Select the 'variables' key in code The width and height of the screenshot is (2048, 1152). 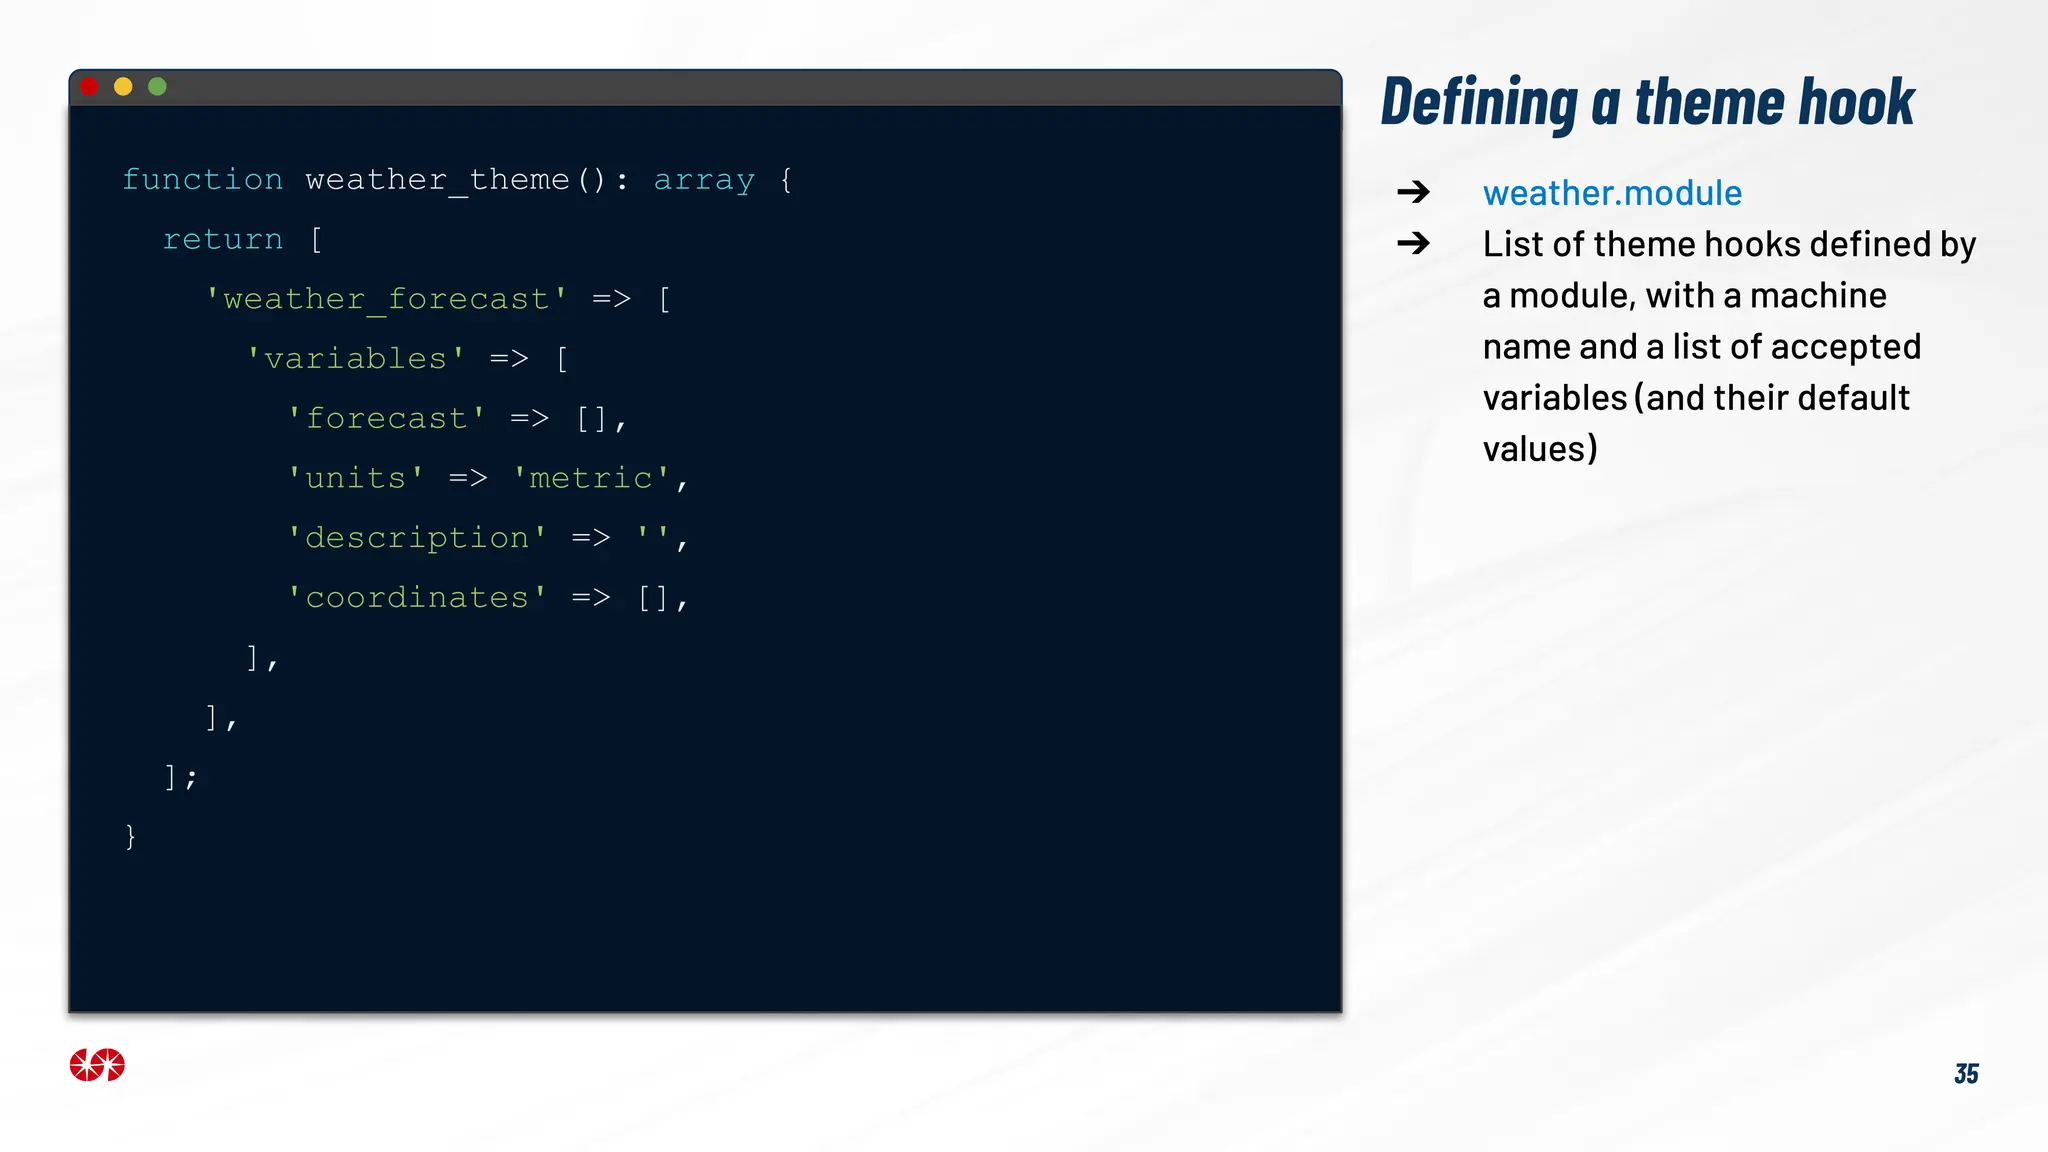tap(355, 359)
